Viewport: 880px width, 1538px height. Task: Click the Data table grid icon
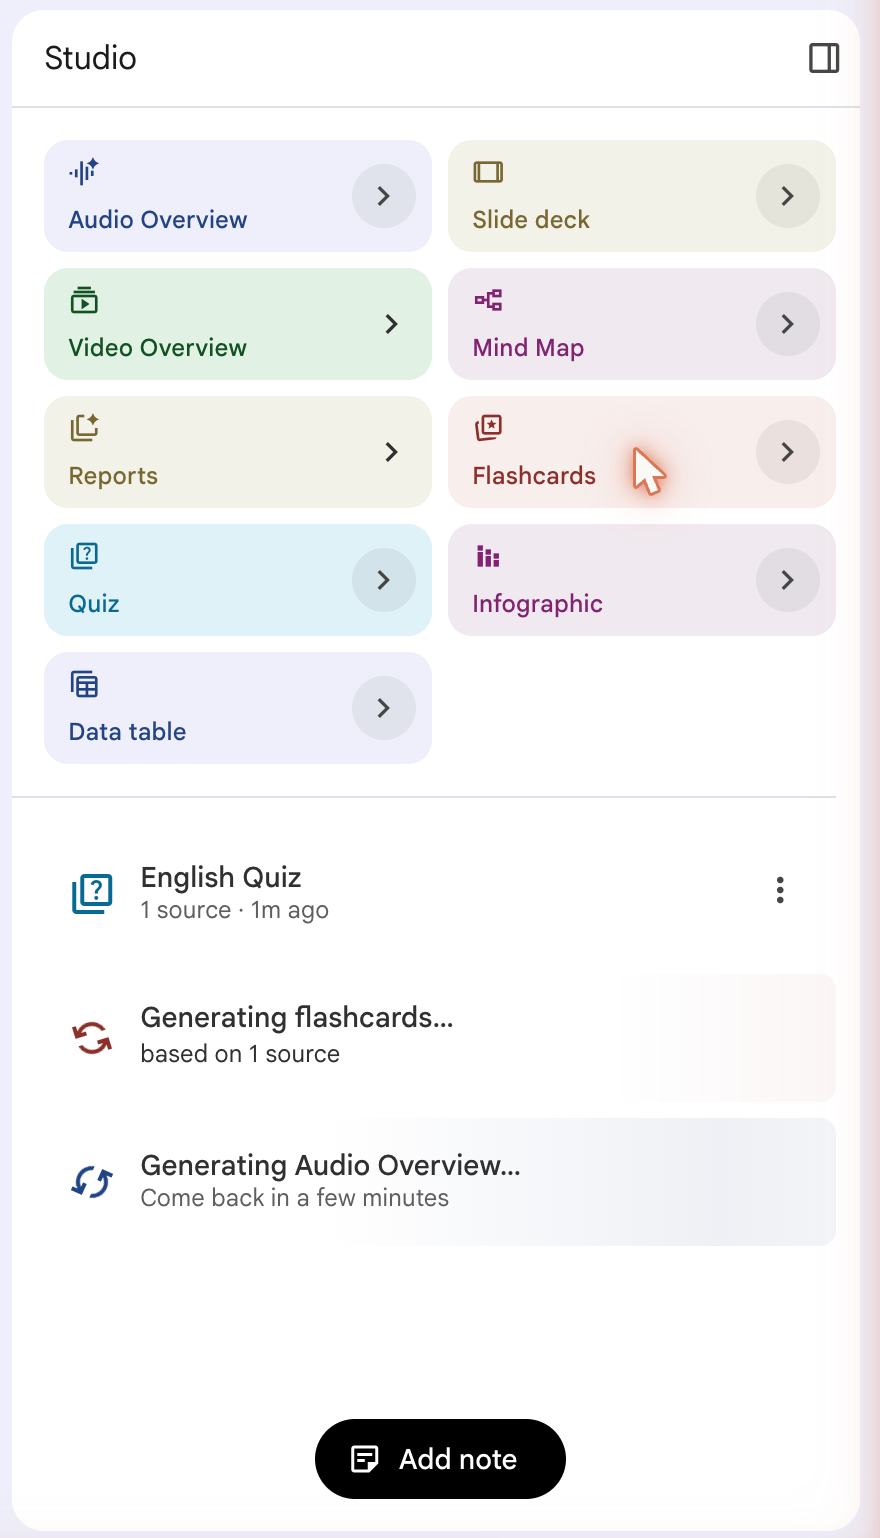coord(84,684)
